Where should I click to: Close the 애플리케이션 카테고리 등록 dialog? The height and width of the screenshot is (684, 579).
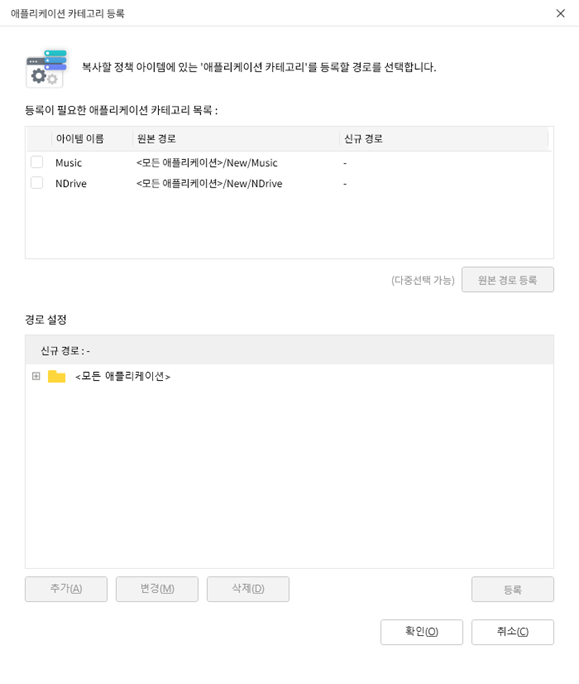point(561,14)
